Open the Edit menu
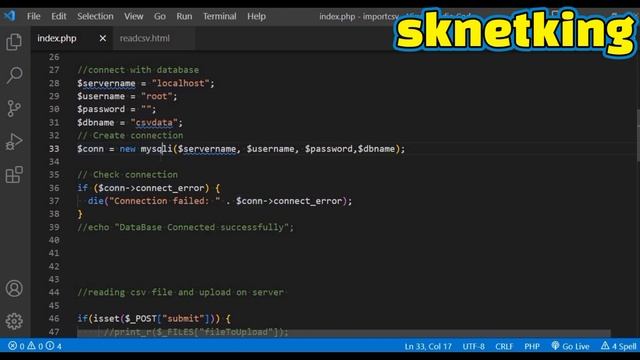This screenshot has width=640, height=360. pos(59,16)
